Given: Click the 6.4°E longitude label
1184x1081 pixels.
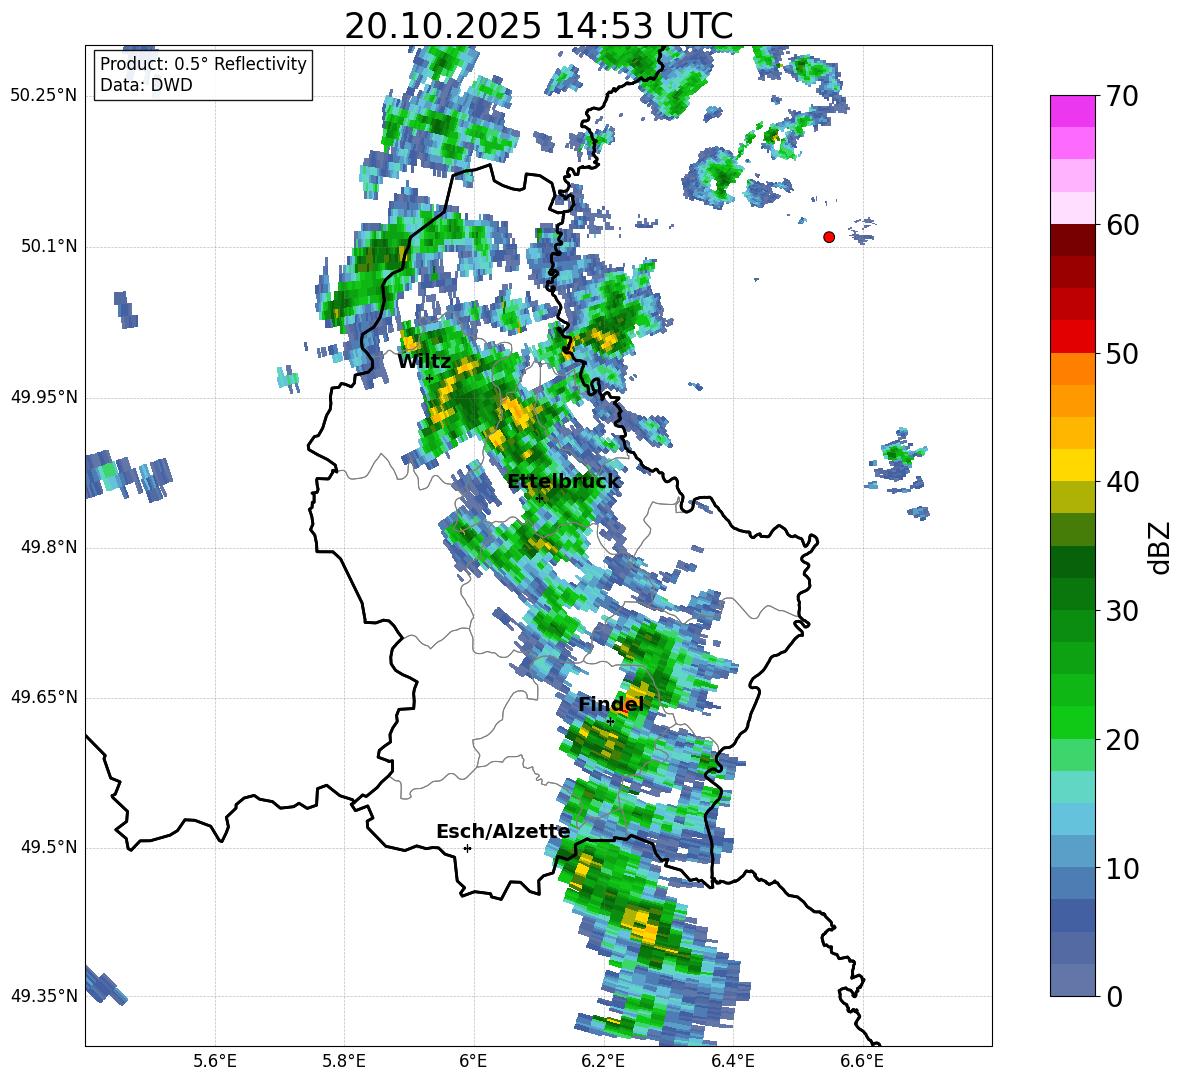Looking at the screenshot, I should coord(732,1061).
